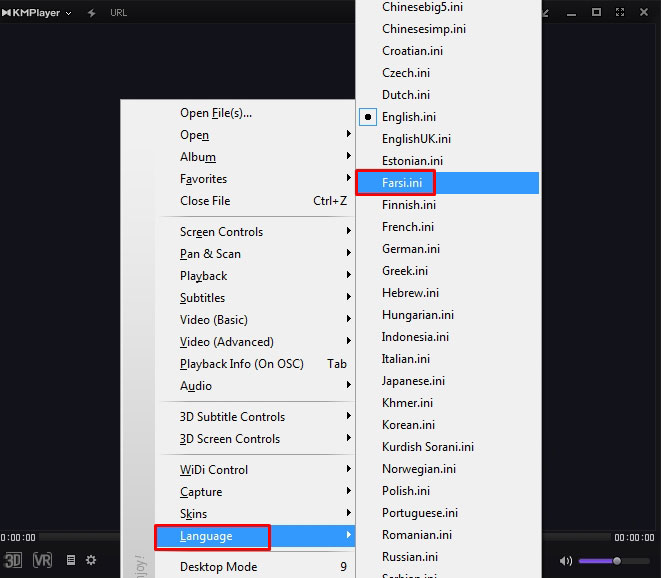Viewport: 661px width, 578px height.
Task: Choose Farsi.ini language
Action: coord(448,183)
